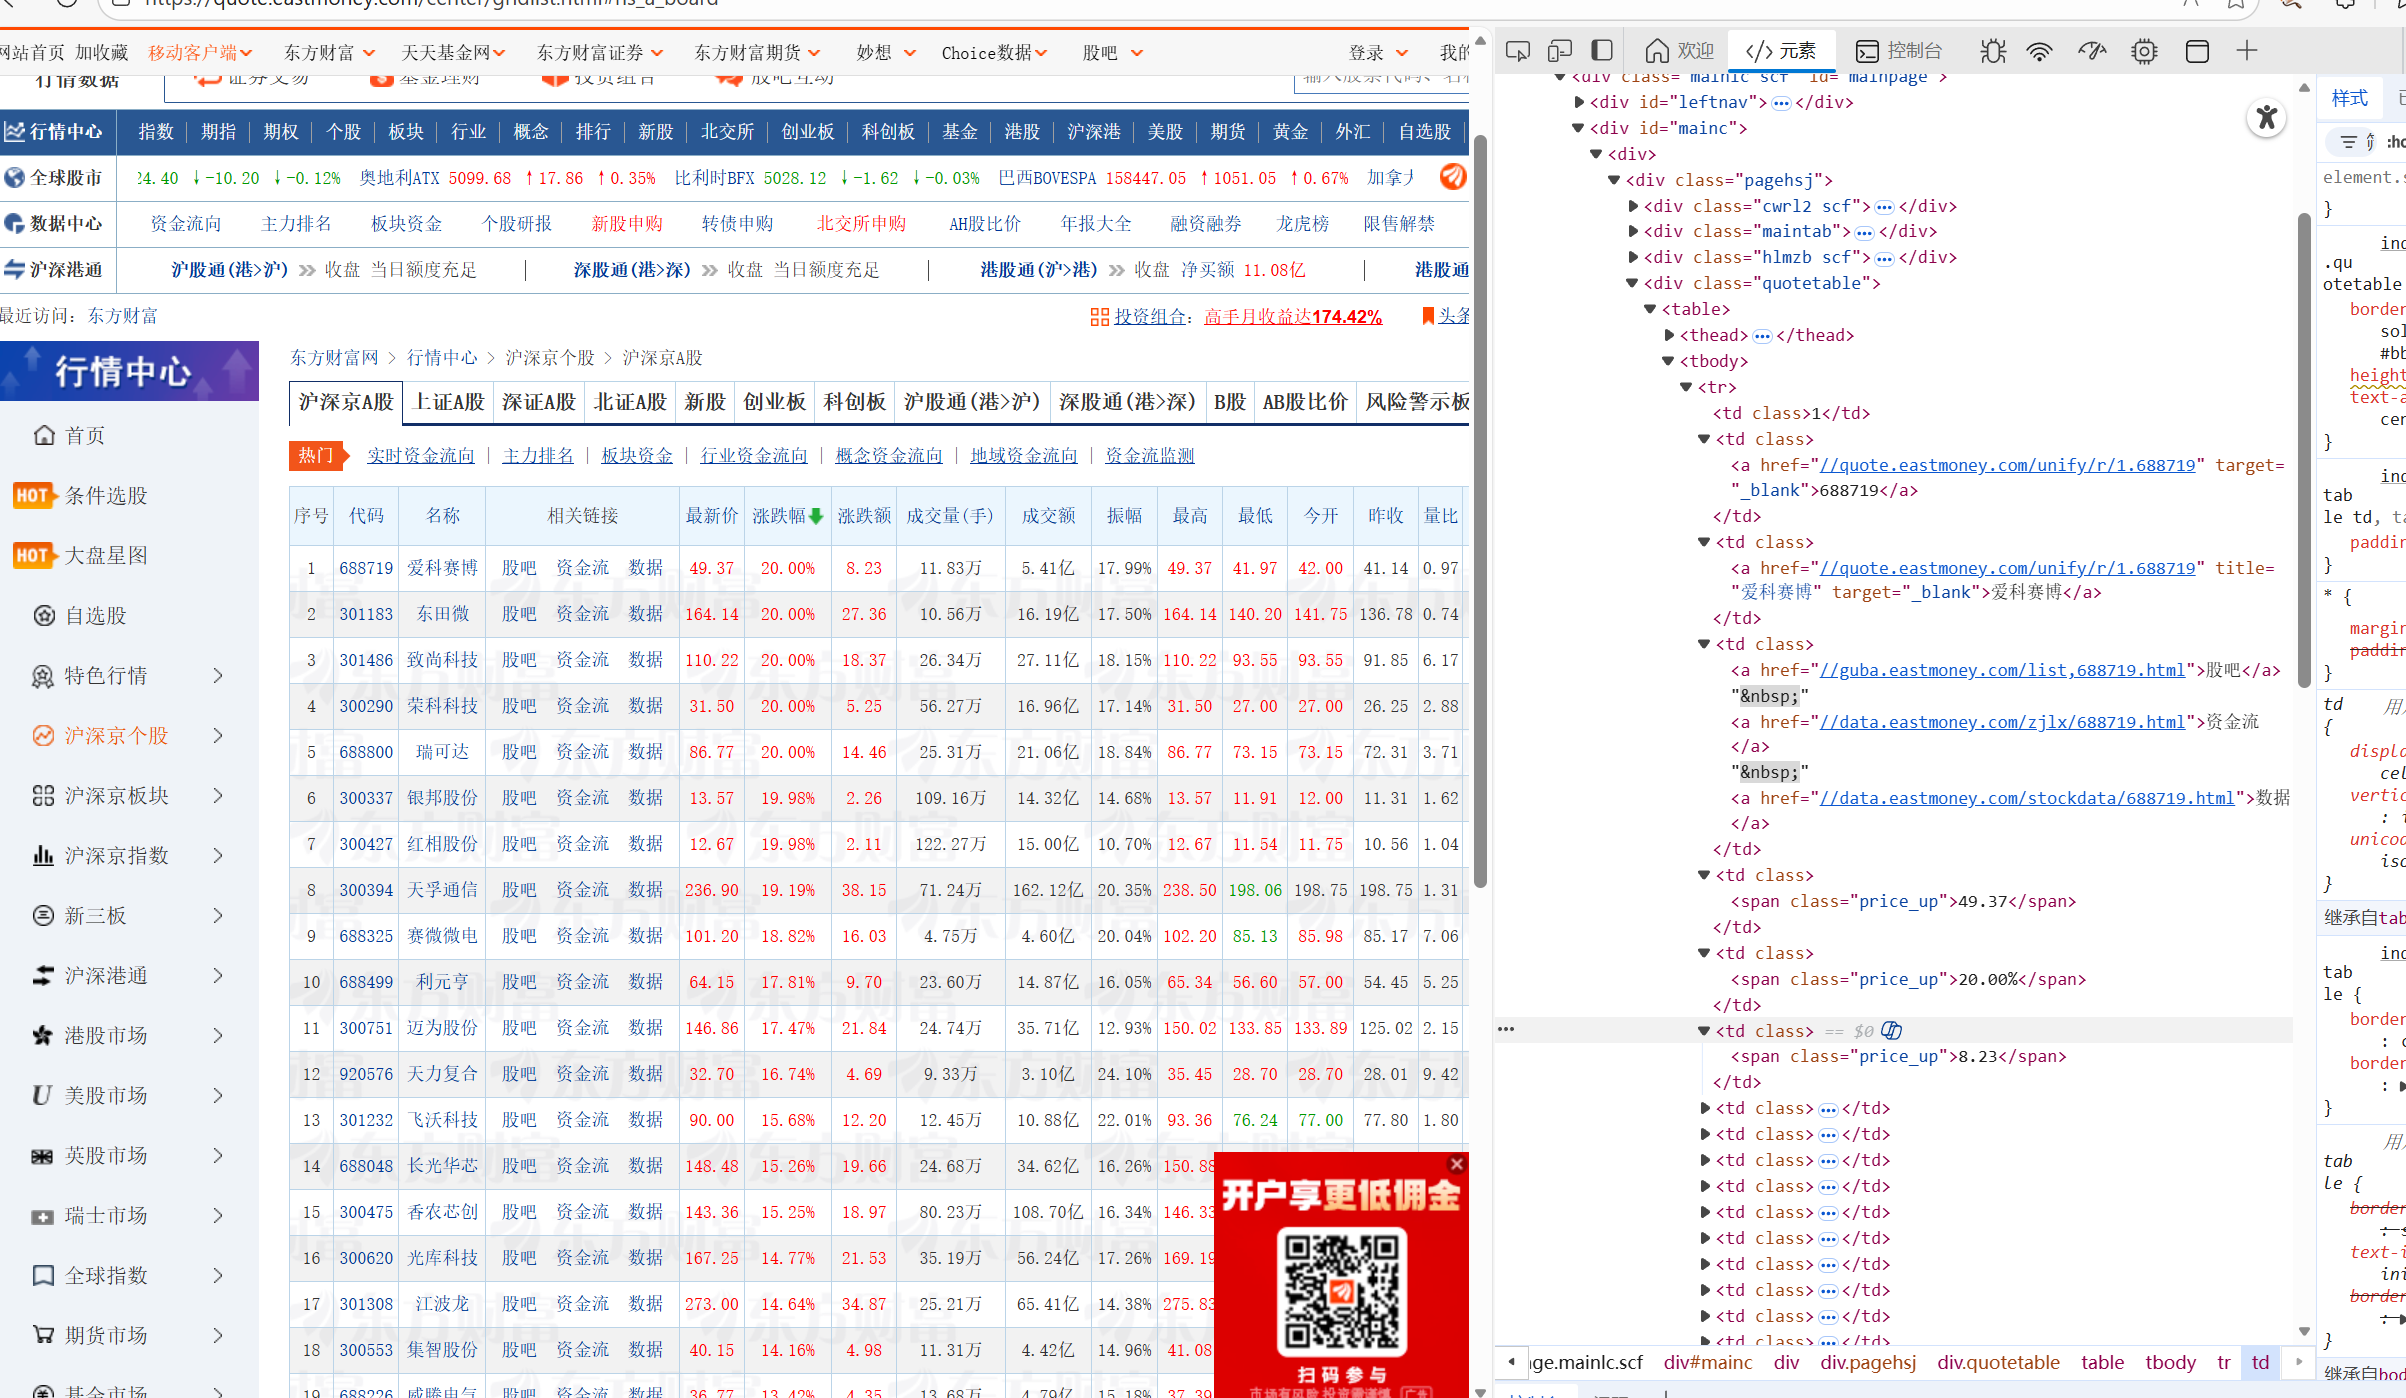Toggle the DevTools sidebar panel icon

(1602, 51)
